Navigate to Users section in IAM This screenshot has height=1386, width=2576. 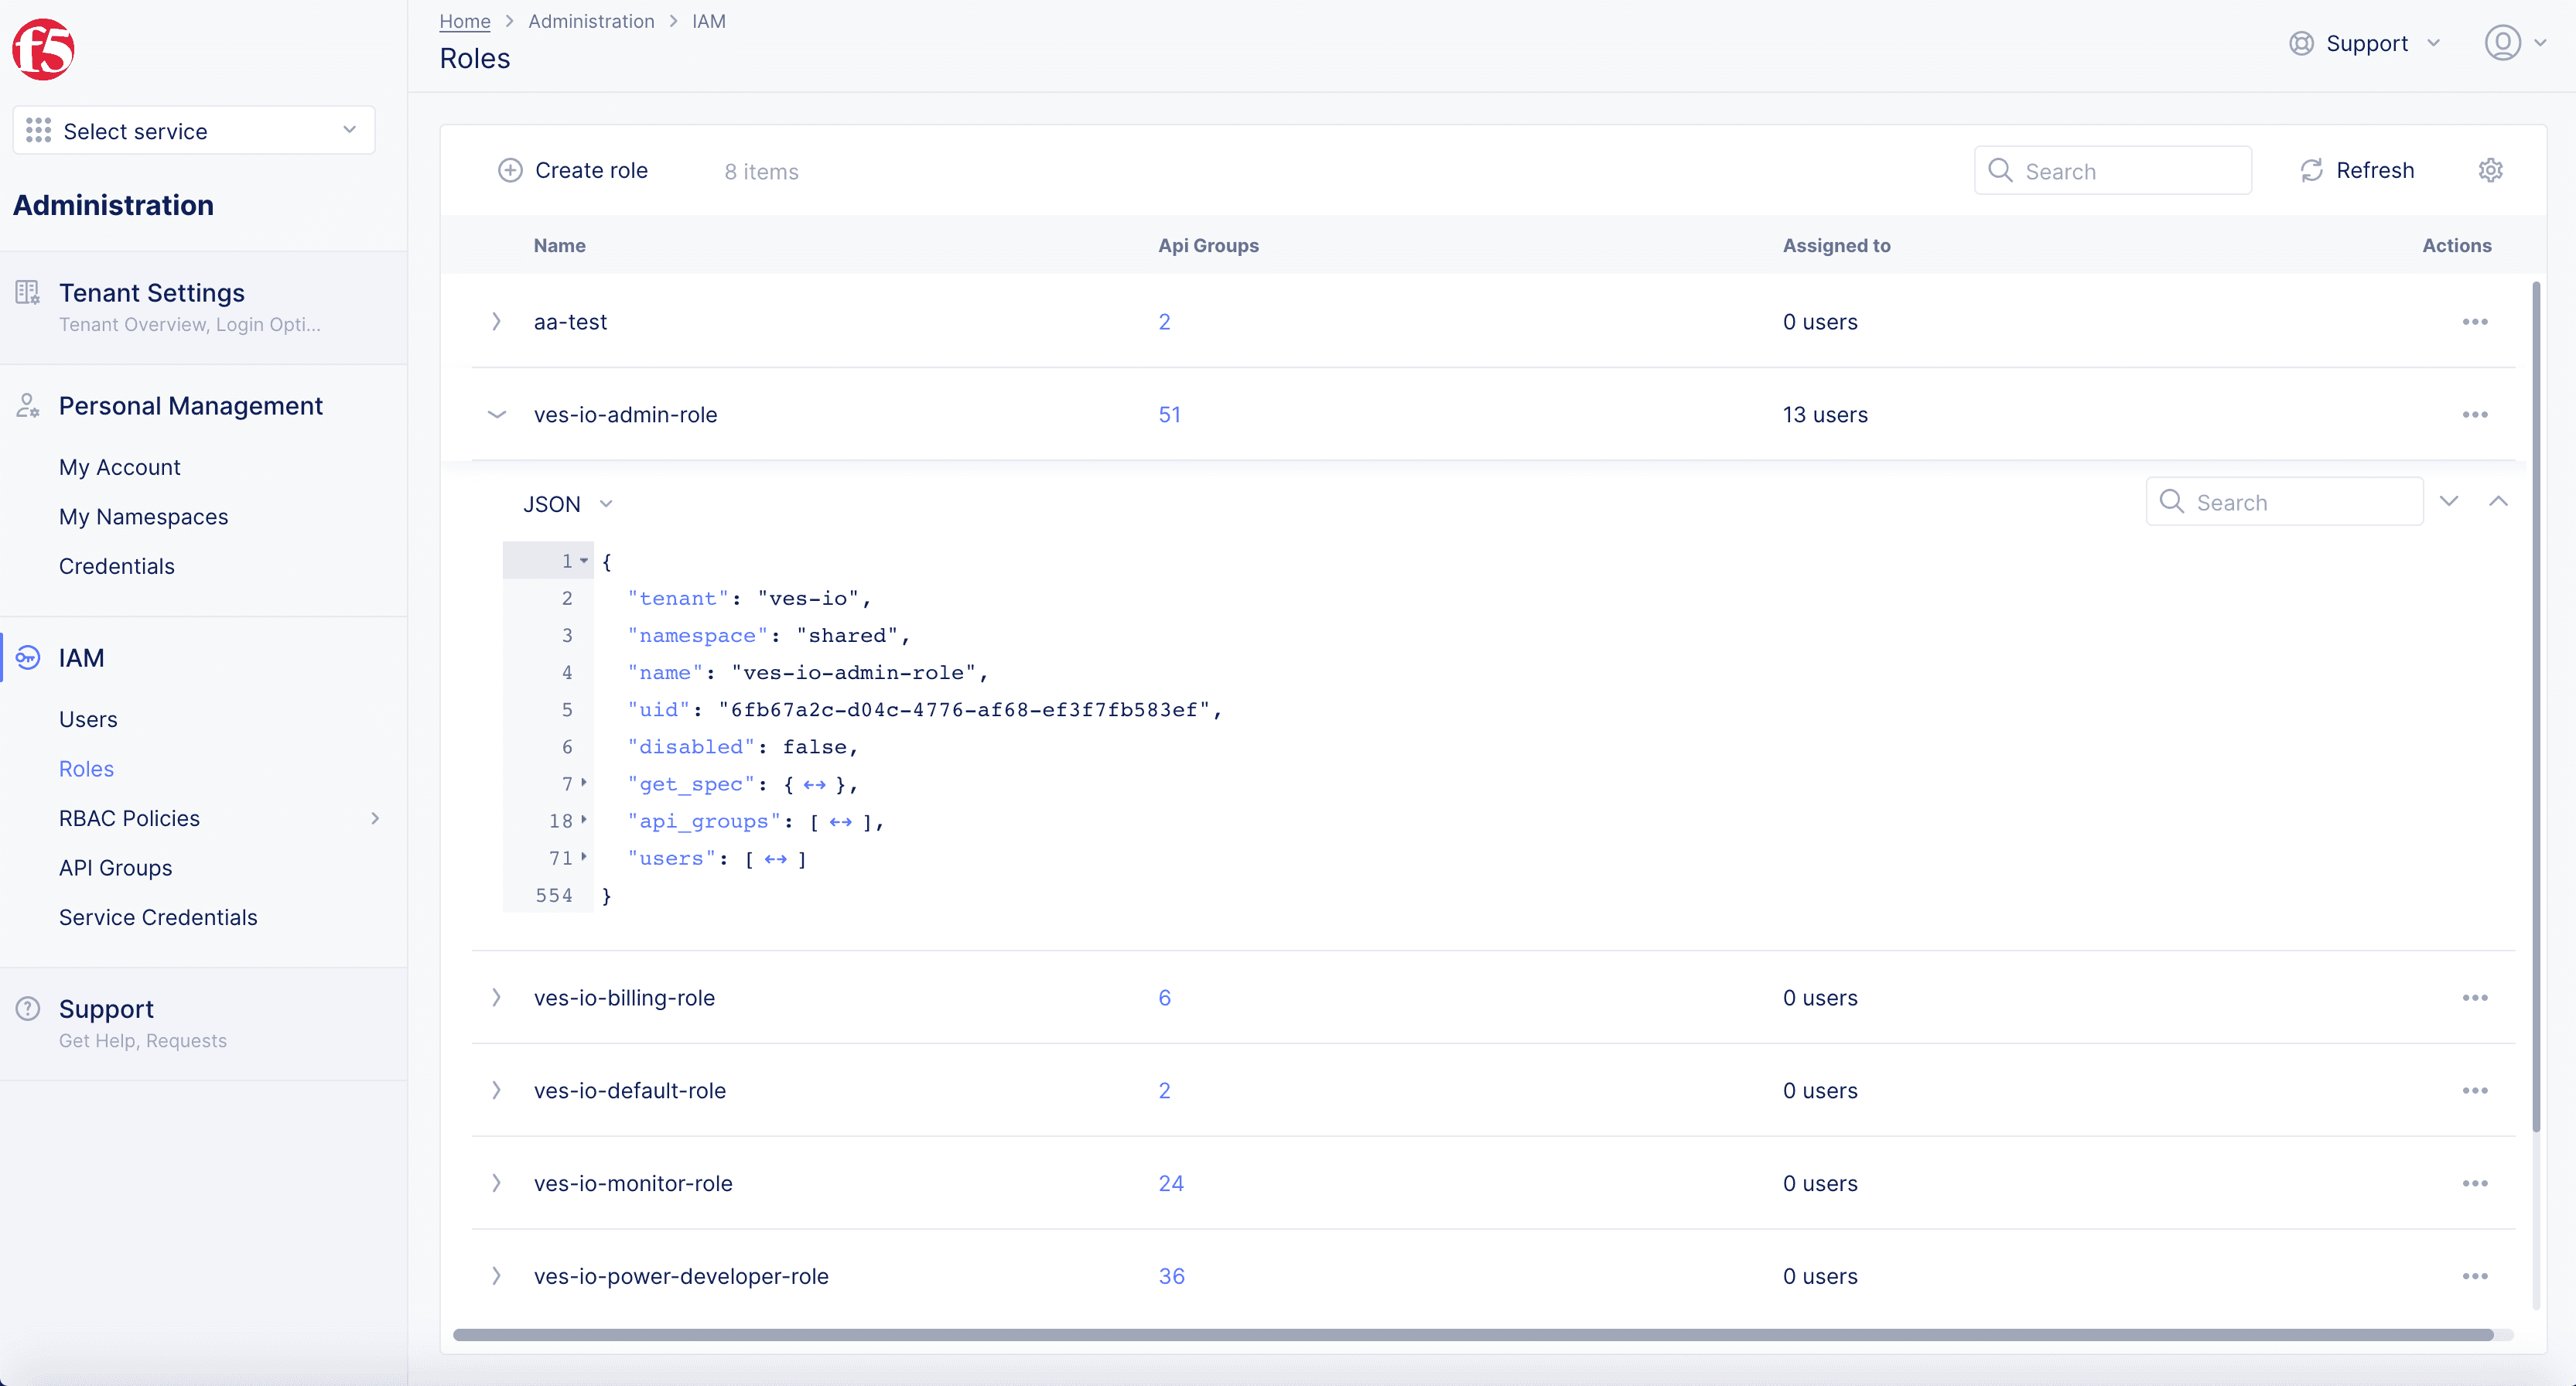click(89, 719)
